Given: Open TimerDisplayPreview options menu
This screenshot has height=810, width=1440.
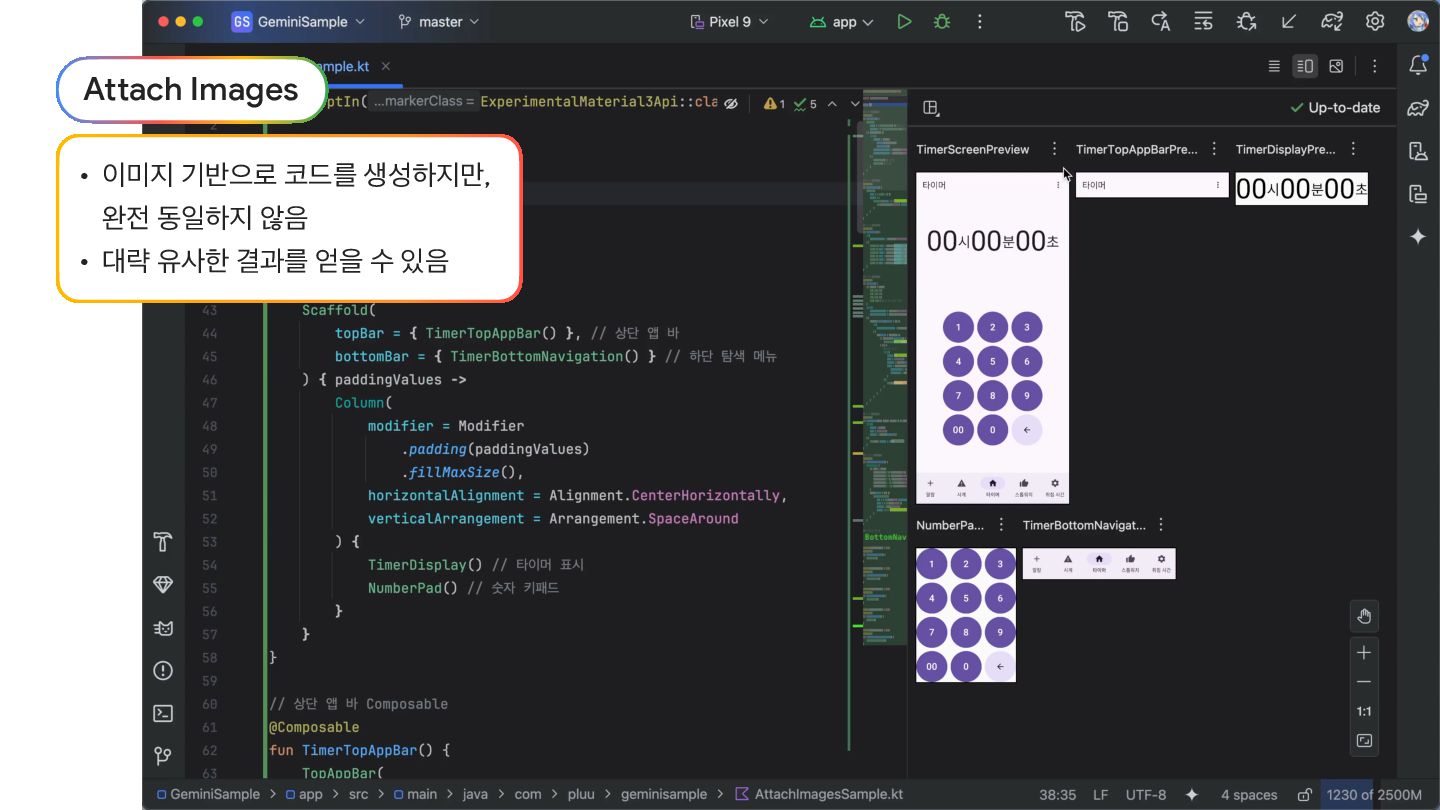Looking at the screenshot, I should point(1353,149).
